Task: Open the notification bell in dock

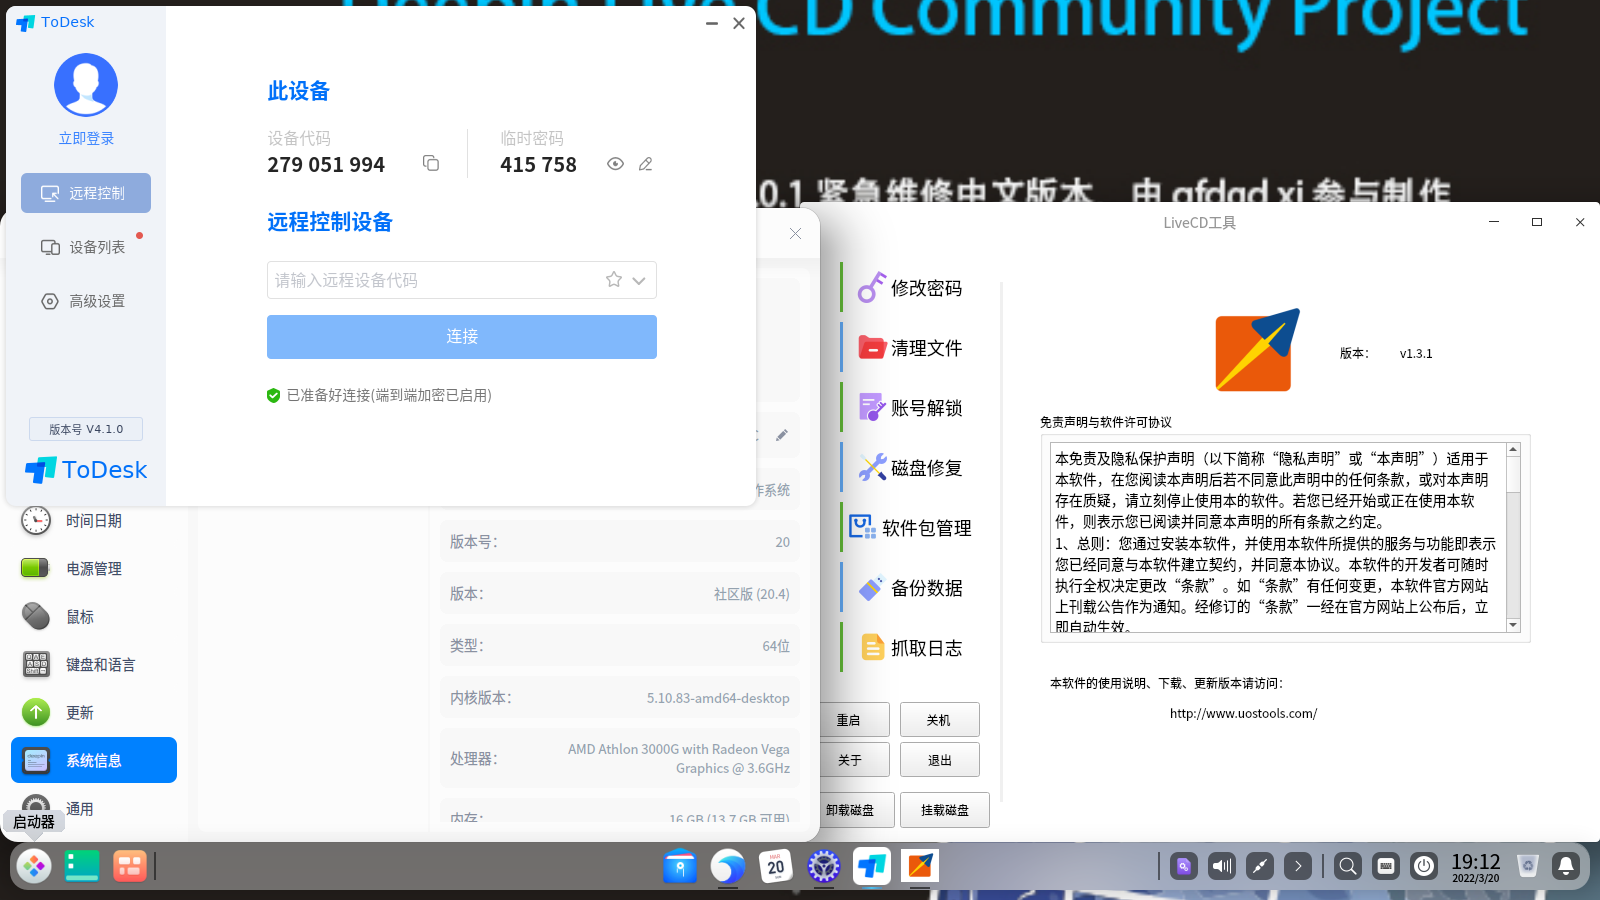Action: tap(1566, 866)
